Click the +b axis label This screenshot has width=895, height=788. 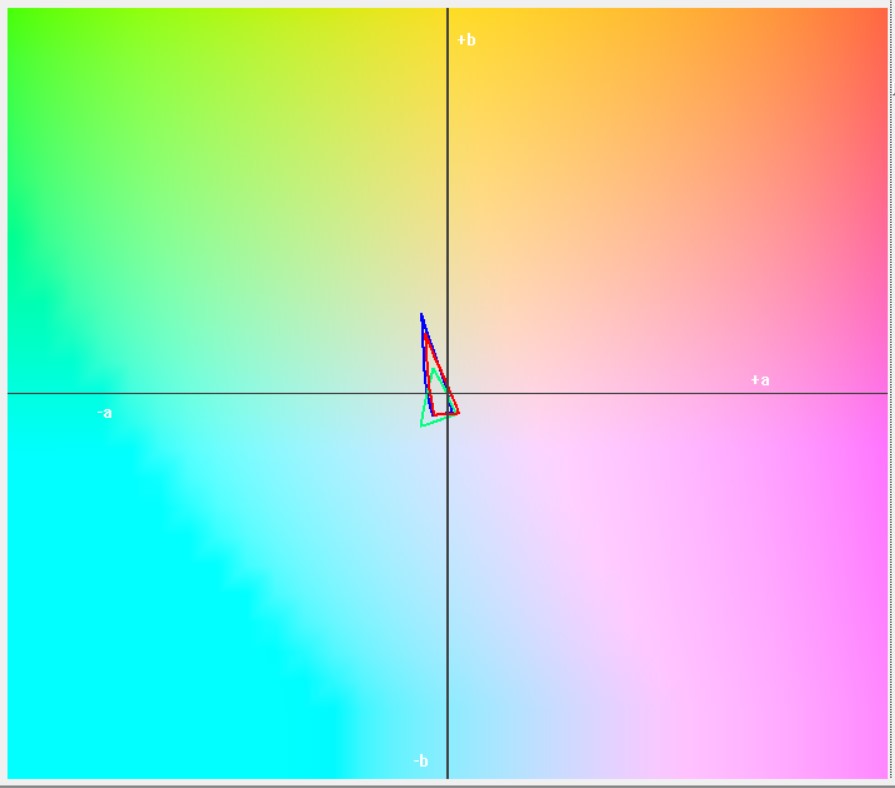coord(466,40)
